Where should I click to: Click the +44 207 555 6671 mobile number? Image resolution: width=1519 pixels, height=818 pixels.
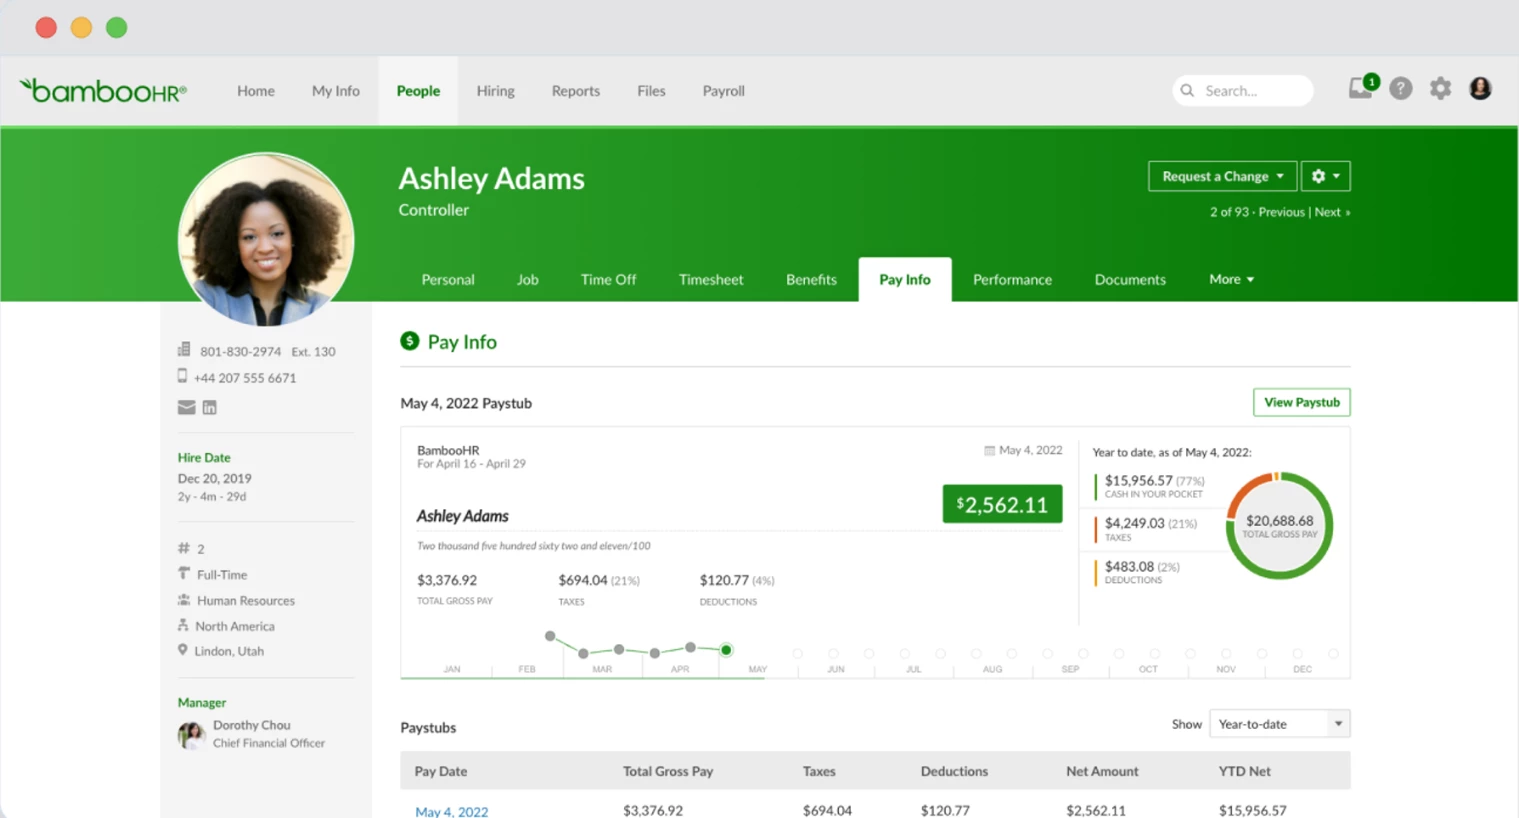(x=245, y=378)
